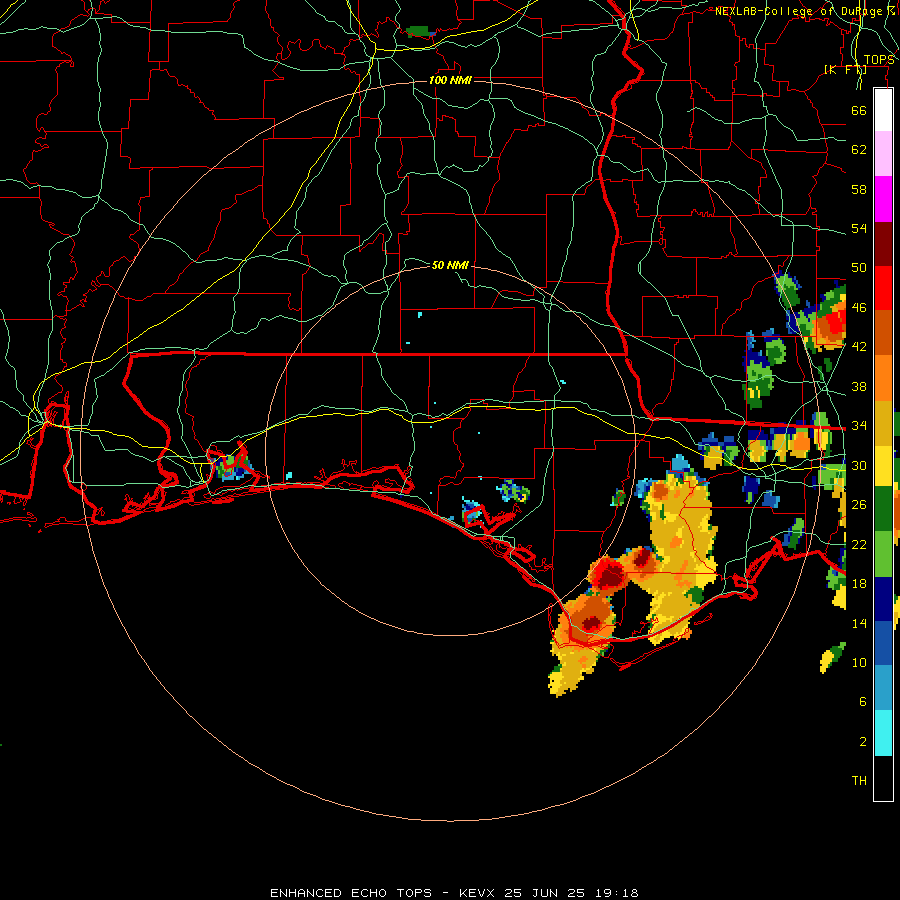Viewport: 900px width, 900px height.
Task: Click the legend value 62
Action: pyautogui.click(x=859, y=150)
